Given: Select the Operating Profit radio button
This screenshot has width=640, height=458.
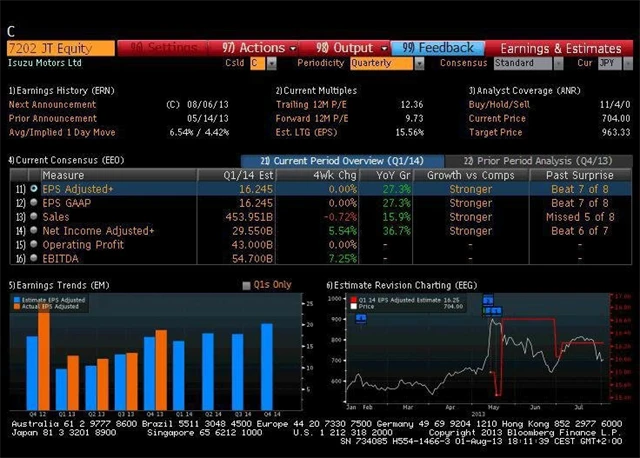Looking at the screenshot, I should tap(33, 244).
